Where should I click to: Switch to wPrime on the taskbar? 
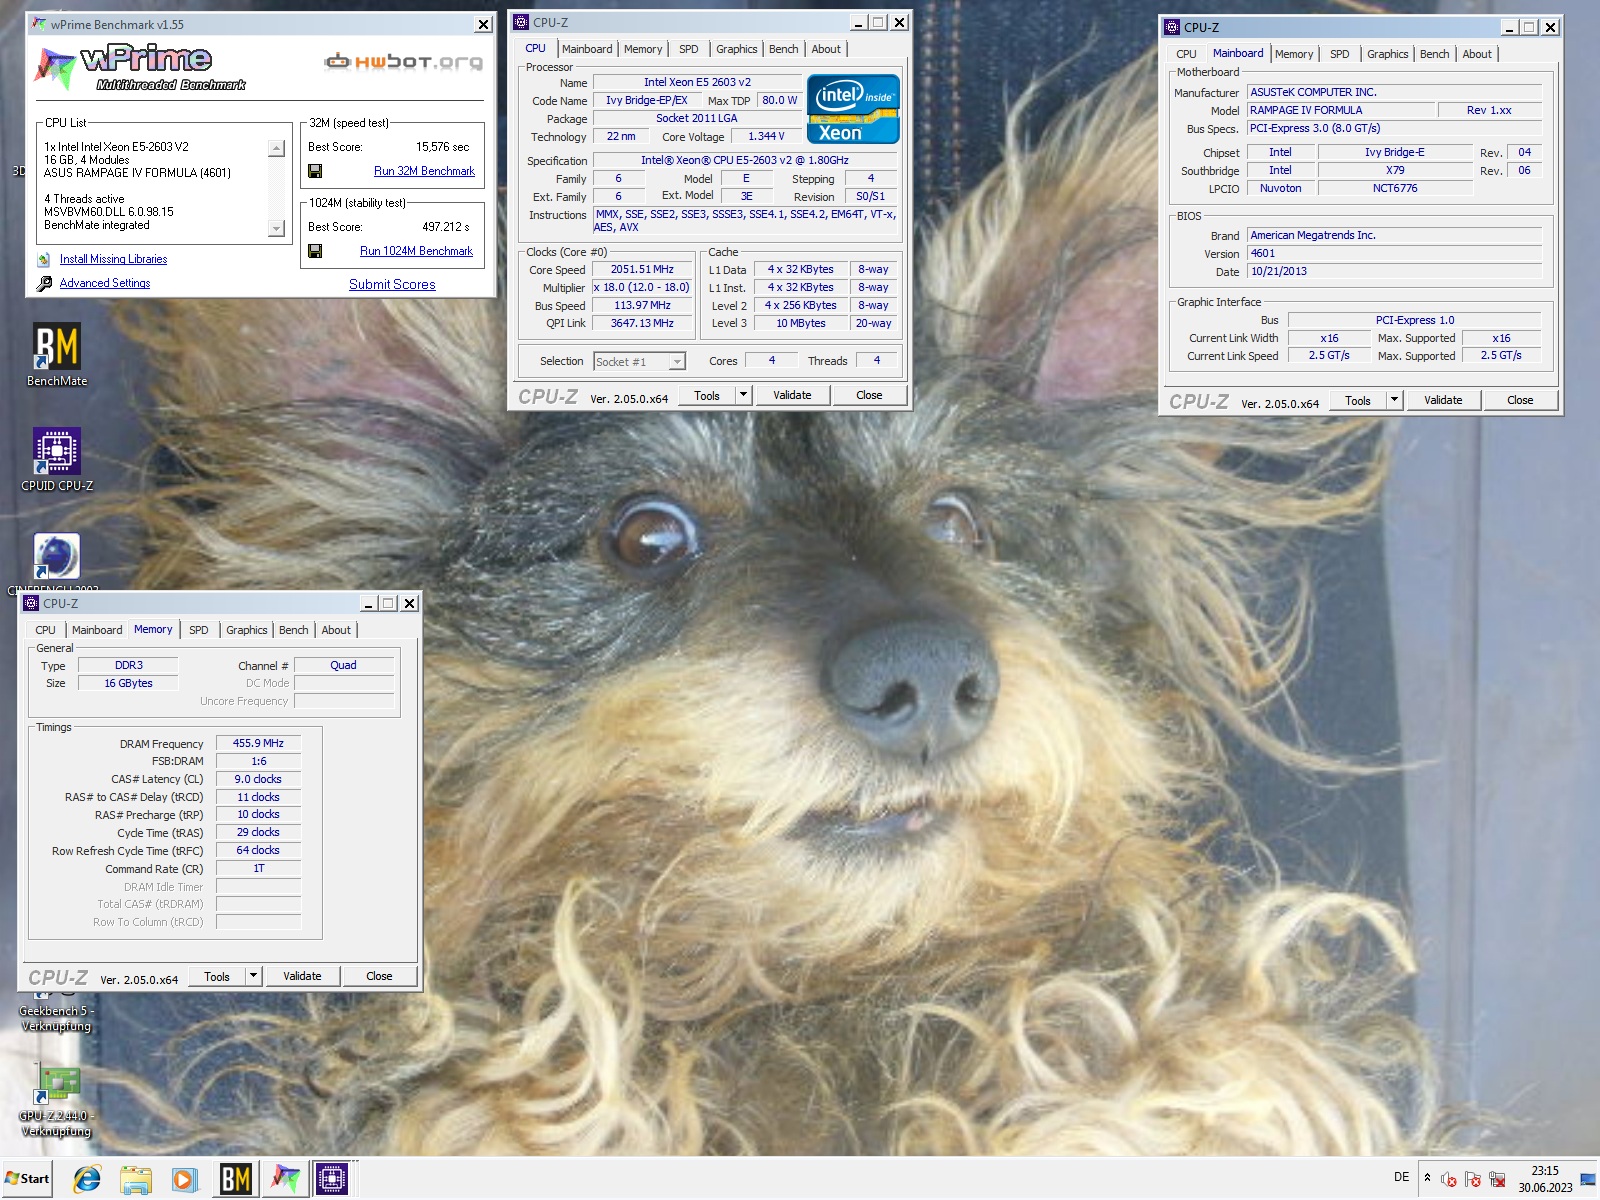coord(284,1179)
